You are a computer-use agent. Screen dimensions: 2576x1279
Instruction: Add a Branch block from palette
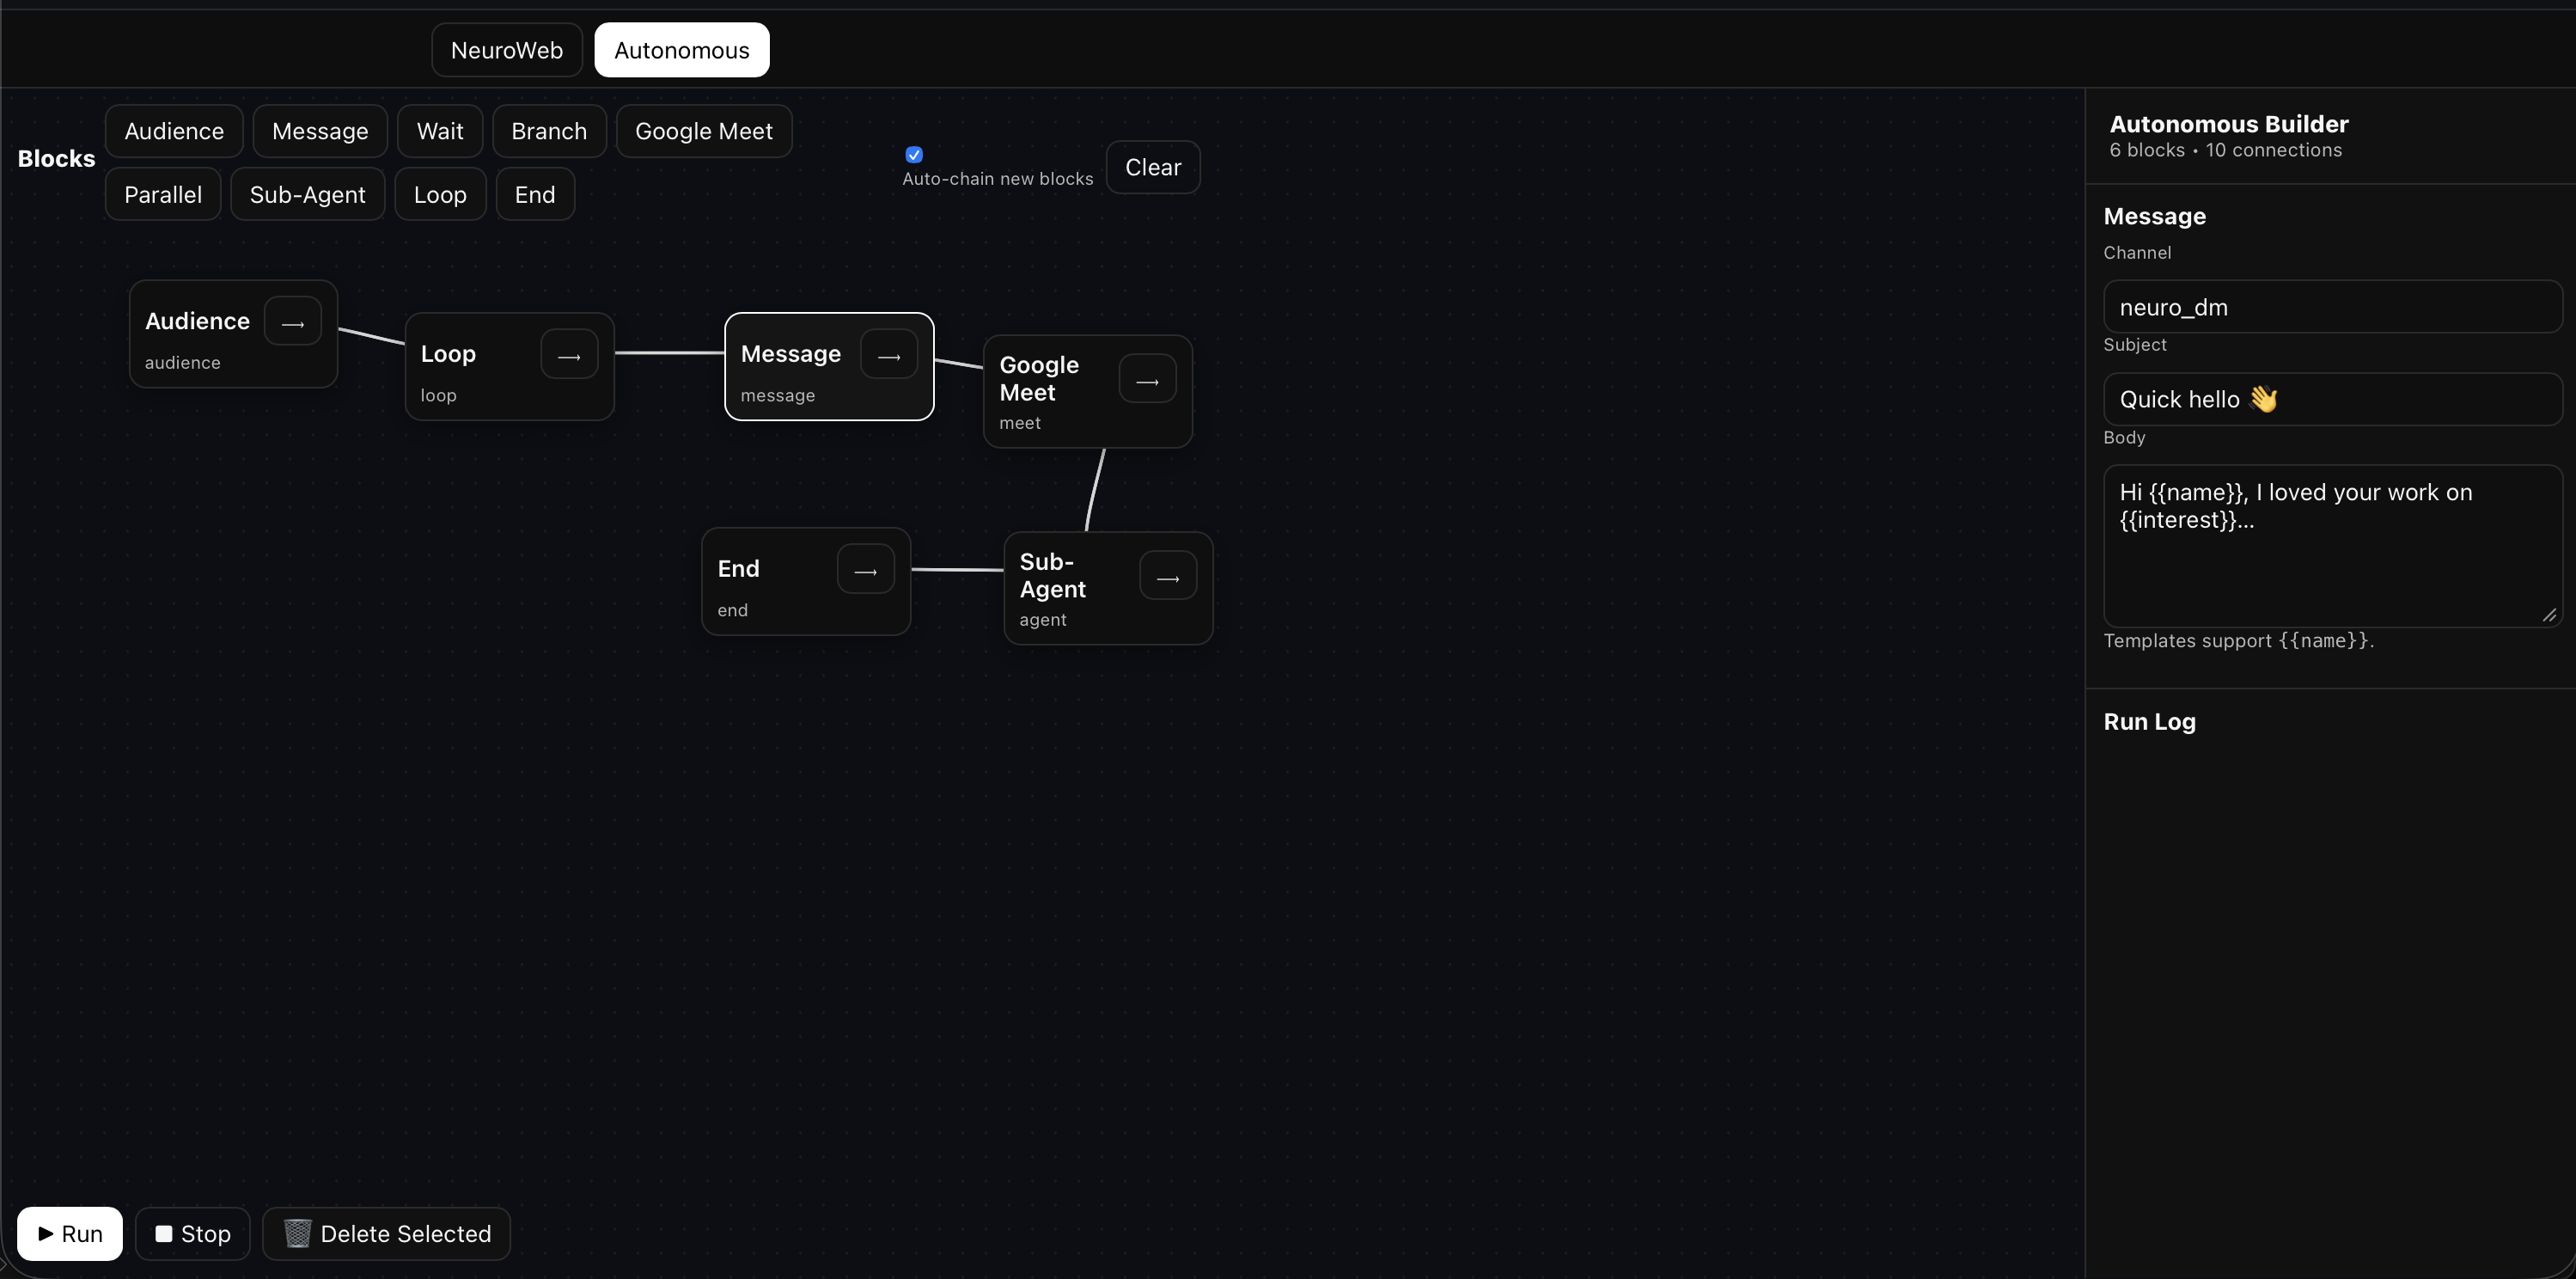point(549,131)
